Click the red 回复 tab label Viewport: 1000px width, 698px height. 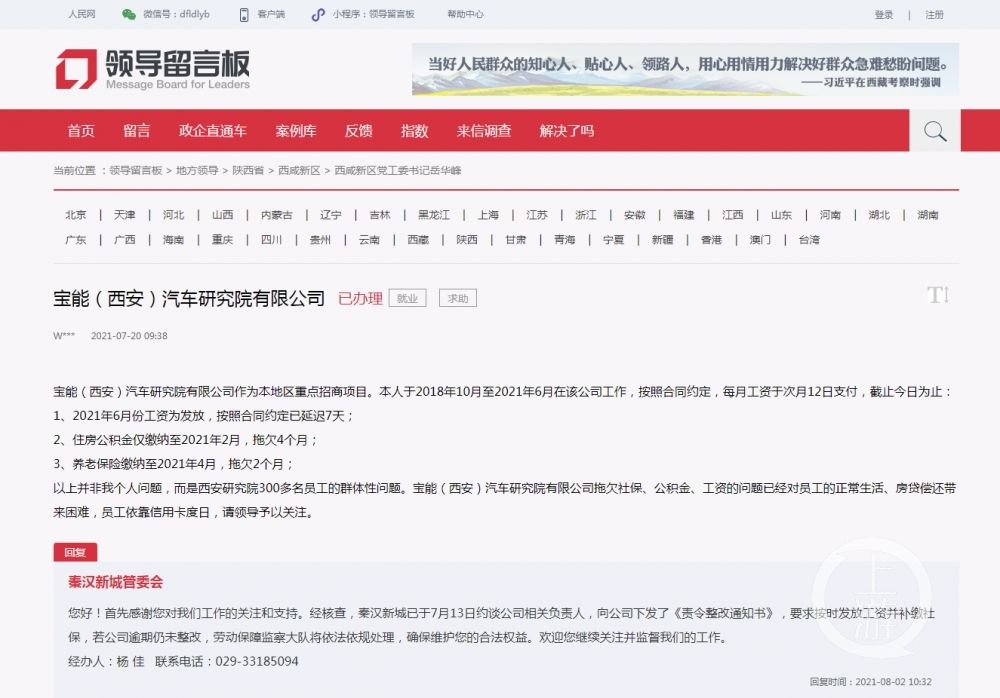75,552
